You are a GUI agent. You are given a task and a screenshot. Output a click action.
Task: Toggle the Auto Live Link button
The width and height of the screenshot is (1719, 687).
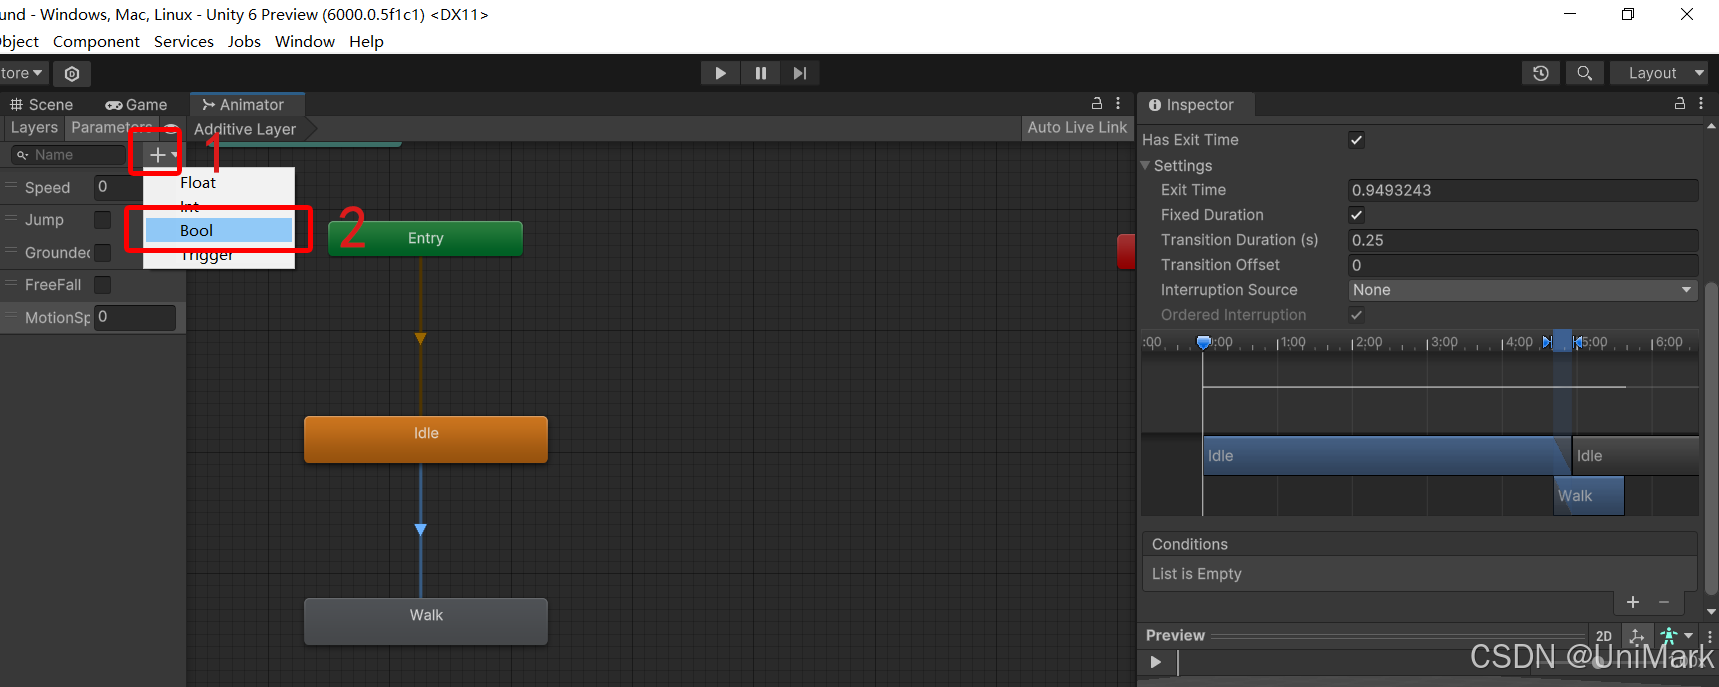[x=1077, y=128]
